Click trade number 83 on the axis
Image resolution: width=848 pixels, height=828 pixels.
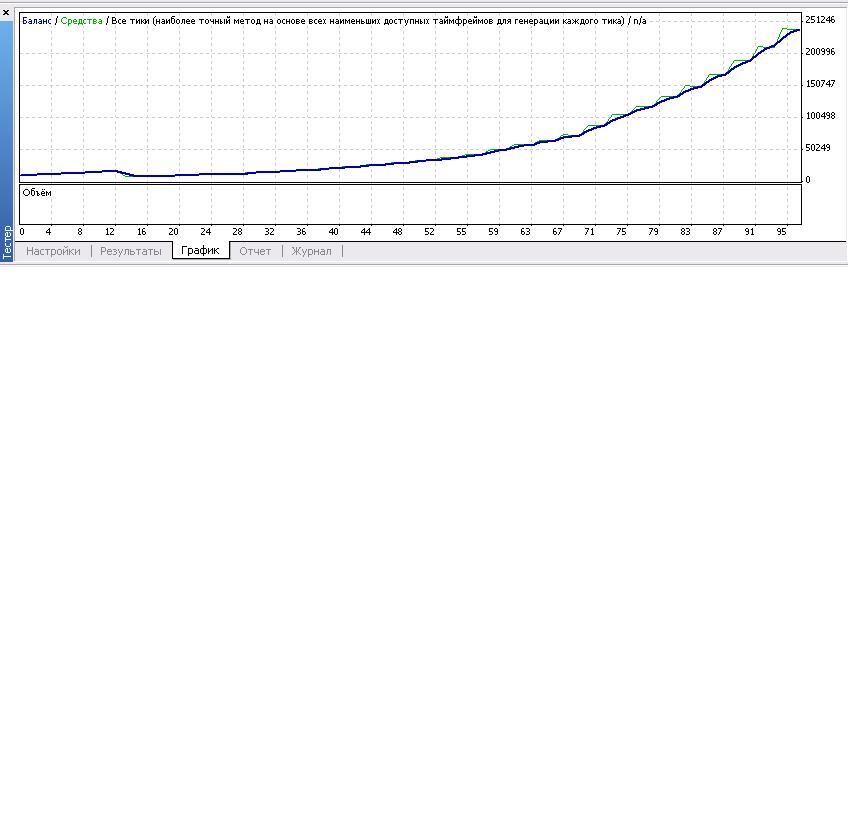point(685,232)
